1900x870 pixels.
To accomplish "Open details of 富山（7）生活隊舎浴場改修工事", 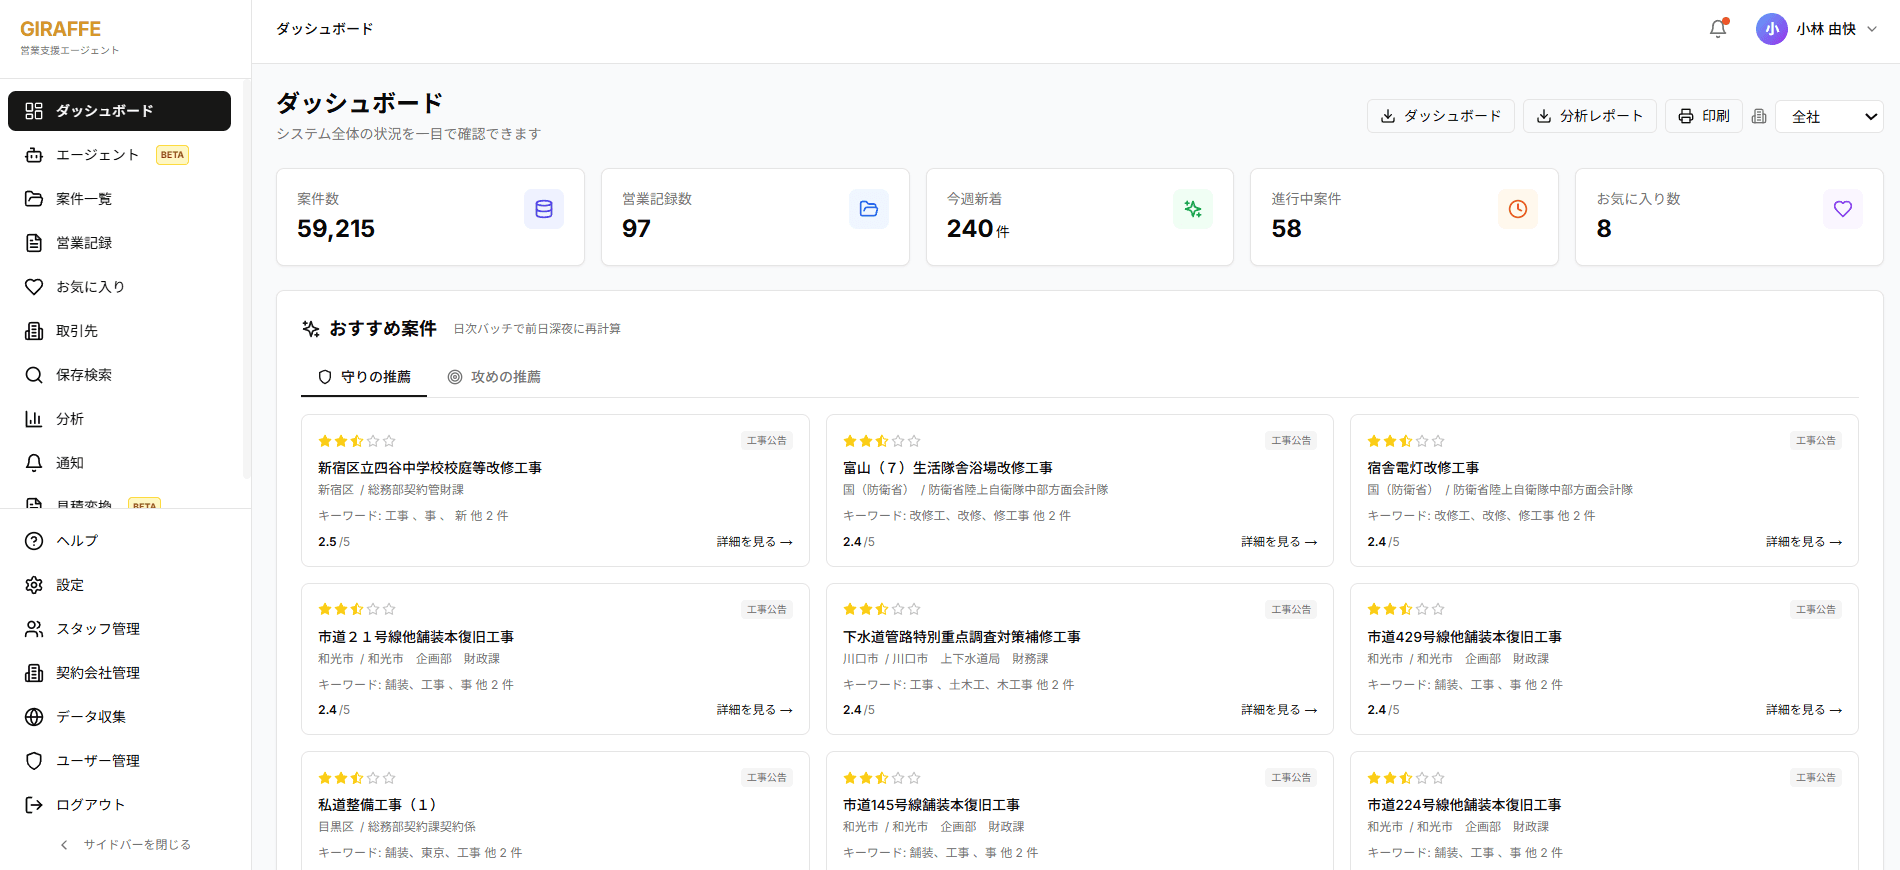I will click(1279, 542).
